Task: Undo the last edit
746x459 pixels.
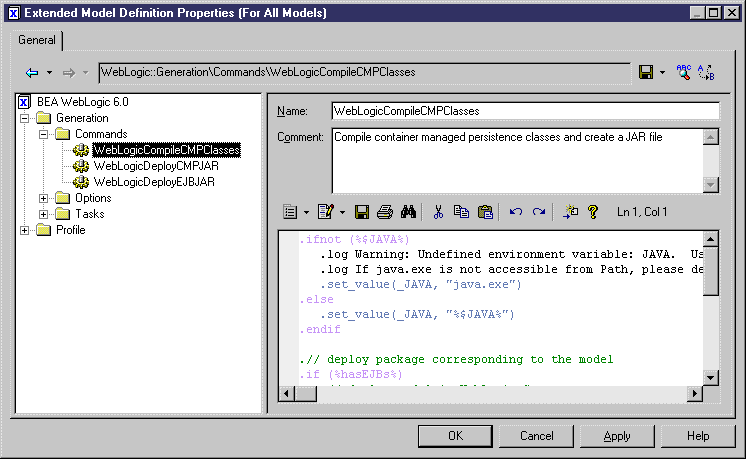Action: 516,212
